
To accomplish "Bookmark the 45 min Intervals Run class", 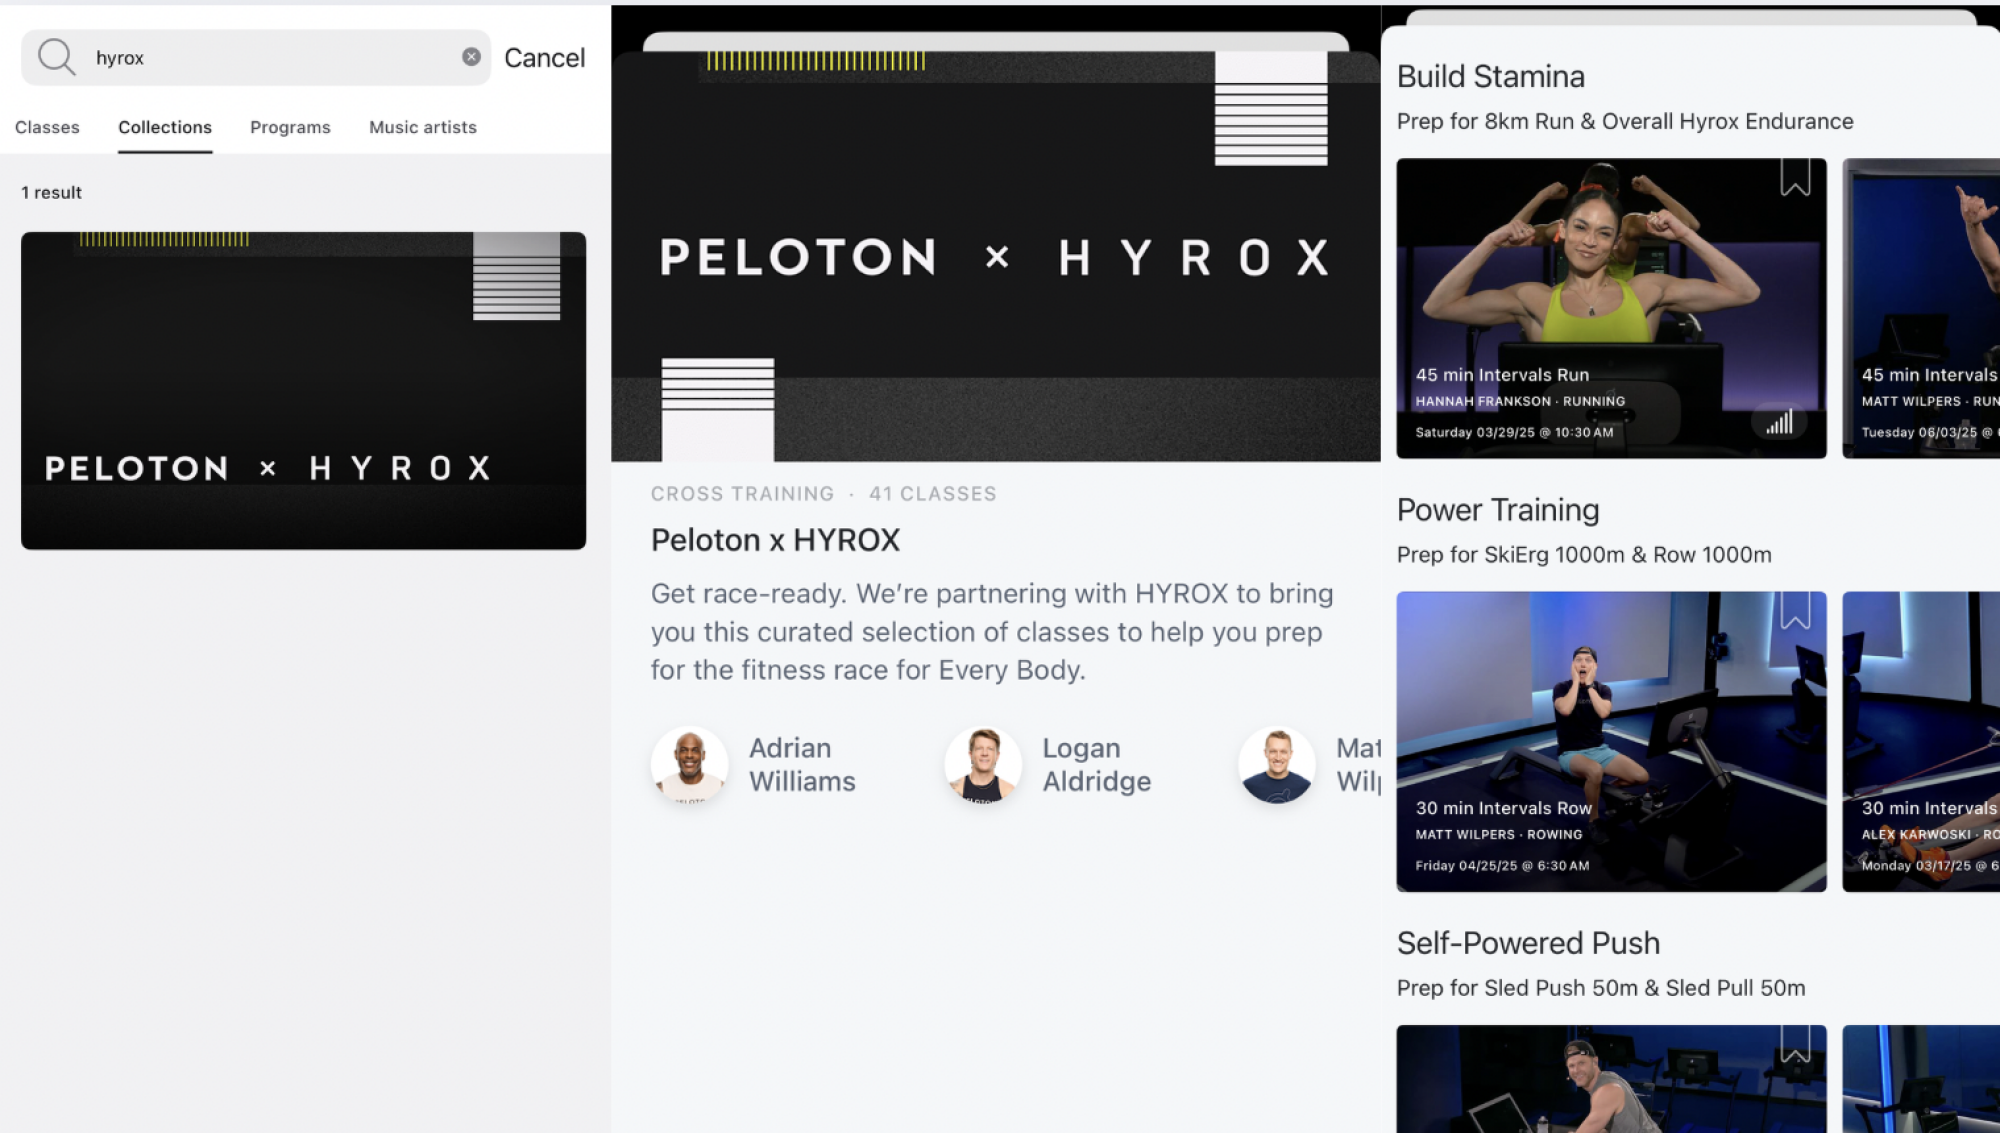I will [1794, 178].
